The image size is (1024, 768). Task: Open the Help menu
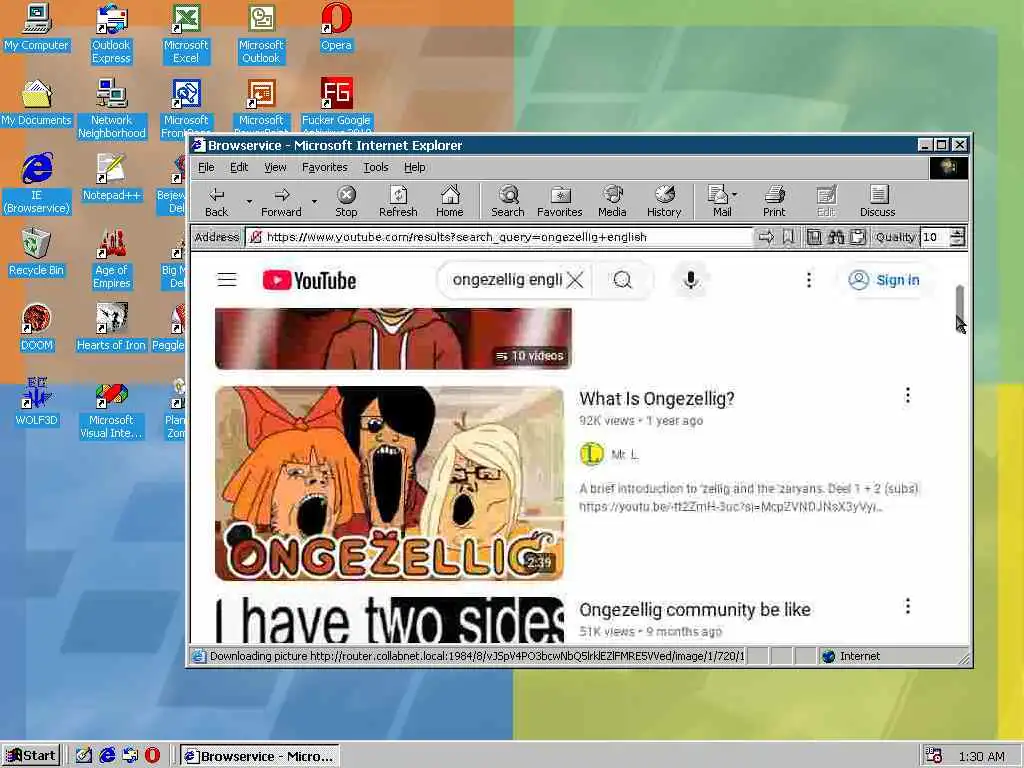(415, 167)
